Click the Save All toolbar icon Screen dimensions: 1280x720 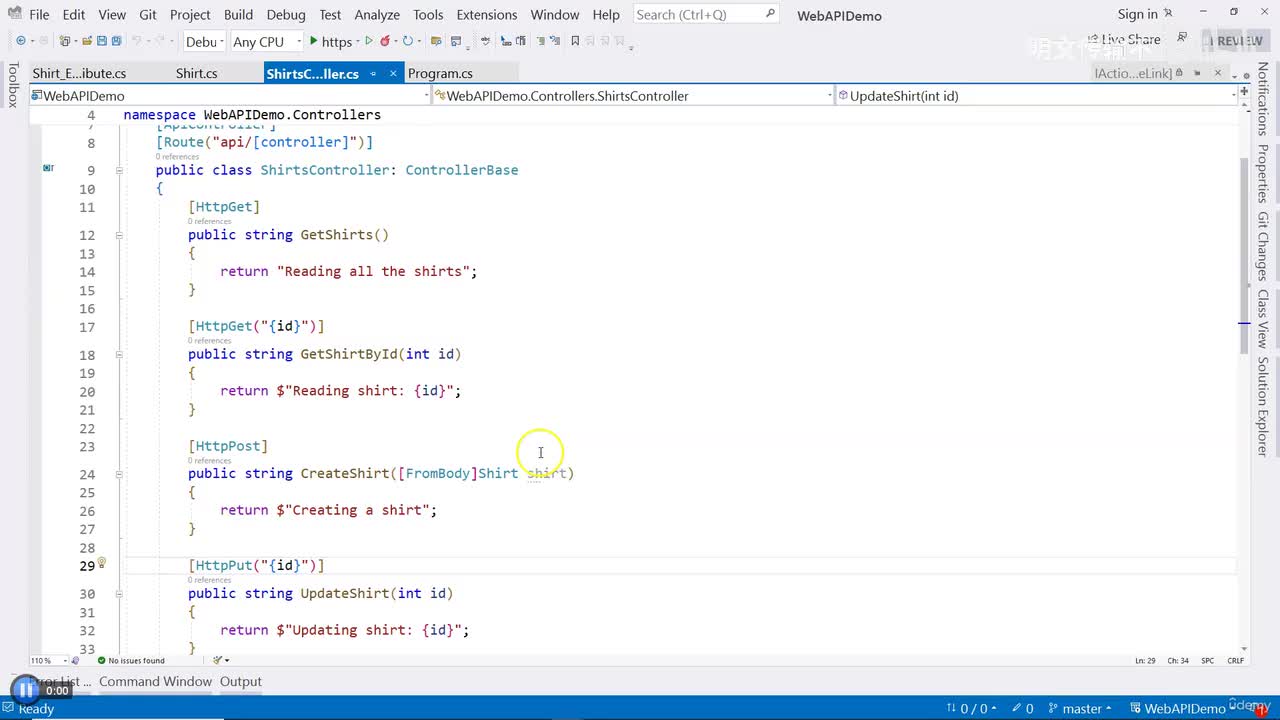click(116, 41)
